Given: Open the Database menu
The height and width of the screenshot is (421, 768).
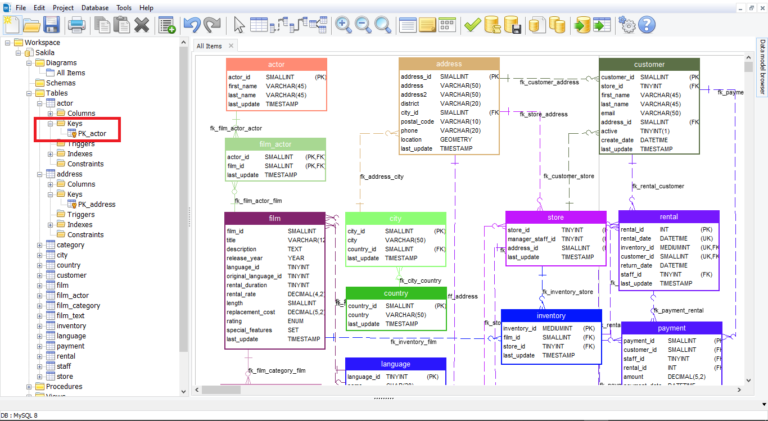Looking at the screenshot, I should 95,7.
